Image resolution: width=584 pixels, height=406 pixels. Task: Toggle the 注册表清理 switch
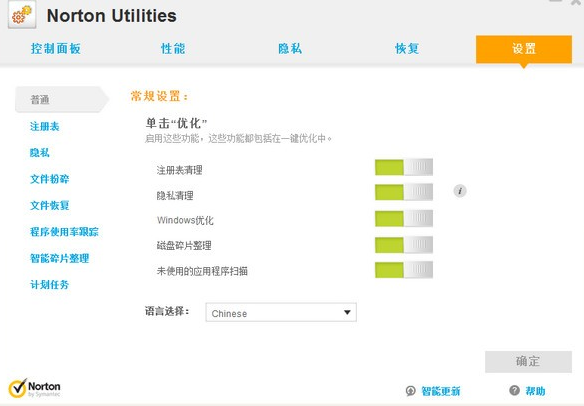pyautogui.click(x=404, y=167)
